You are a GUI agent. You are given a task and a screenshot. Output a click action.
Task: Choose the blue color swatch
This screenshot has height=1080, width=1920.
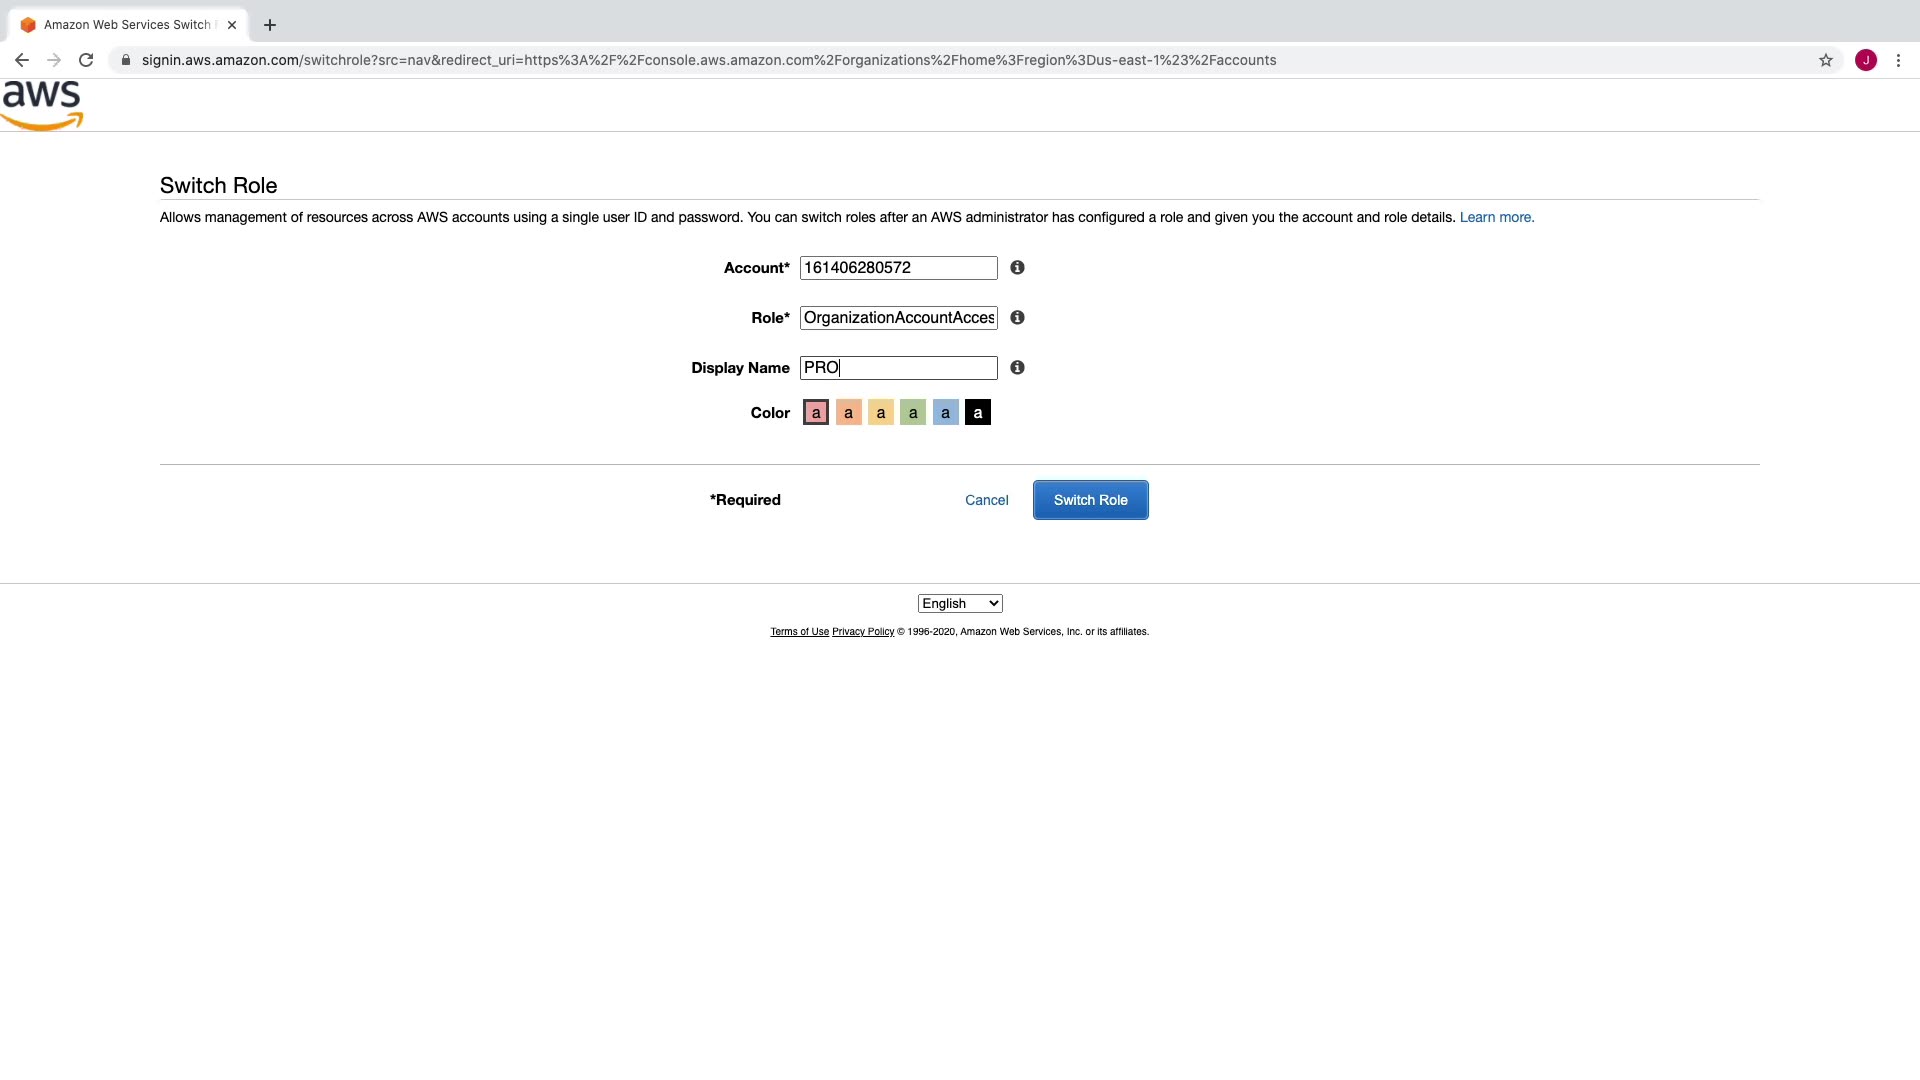pos(945,413)
